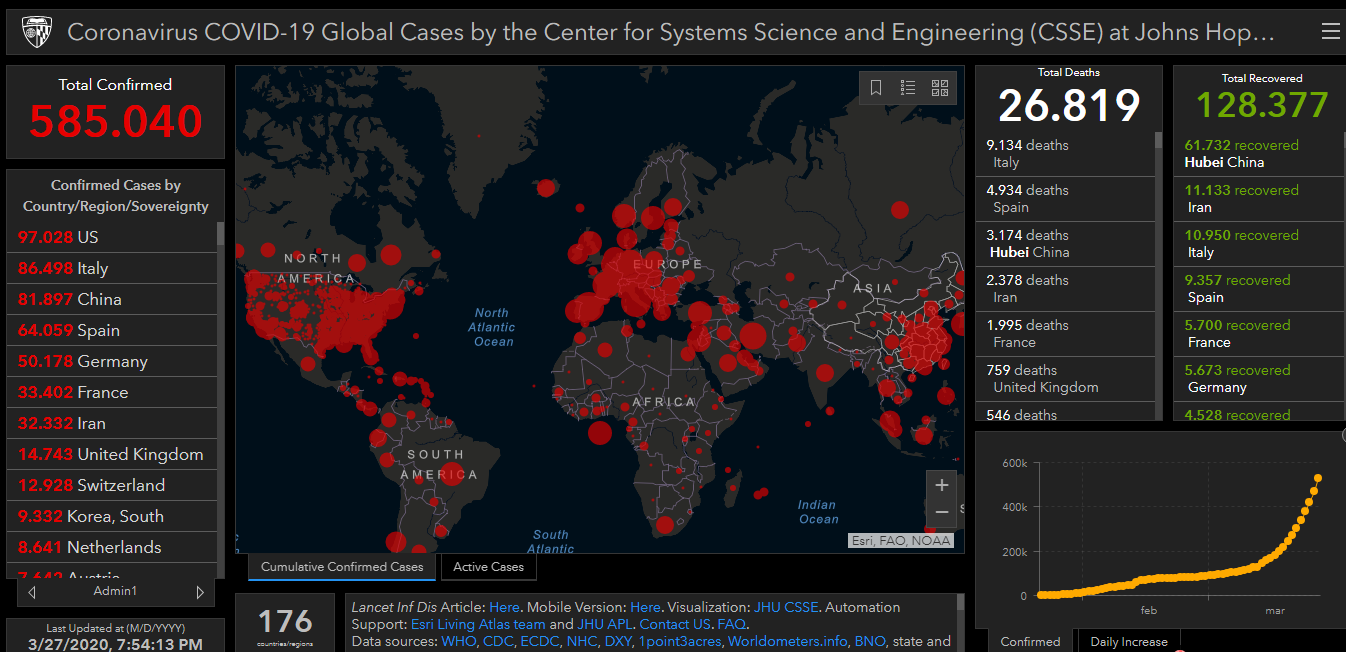1346x652 pixels.
Task: Select Italy 10.950 recovered entry
Action: 1259,244
